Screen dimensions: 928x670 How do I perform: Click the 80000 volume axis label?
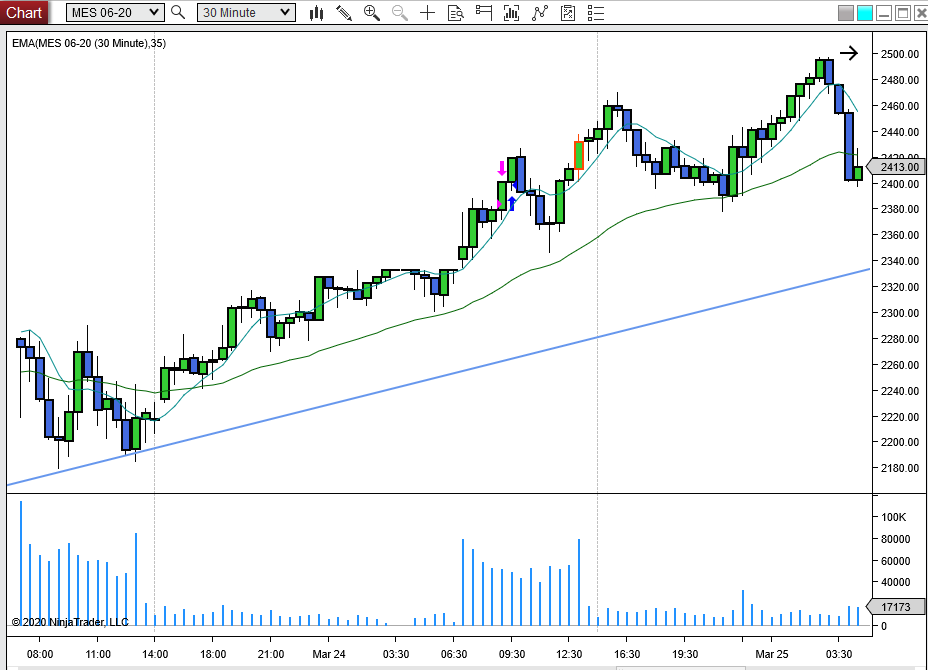click(x=895, y=539)
